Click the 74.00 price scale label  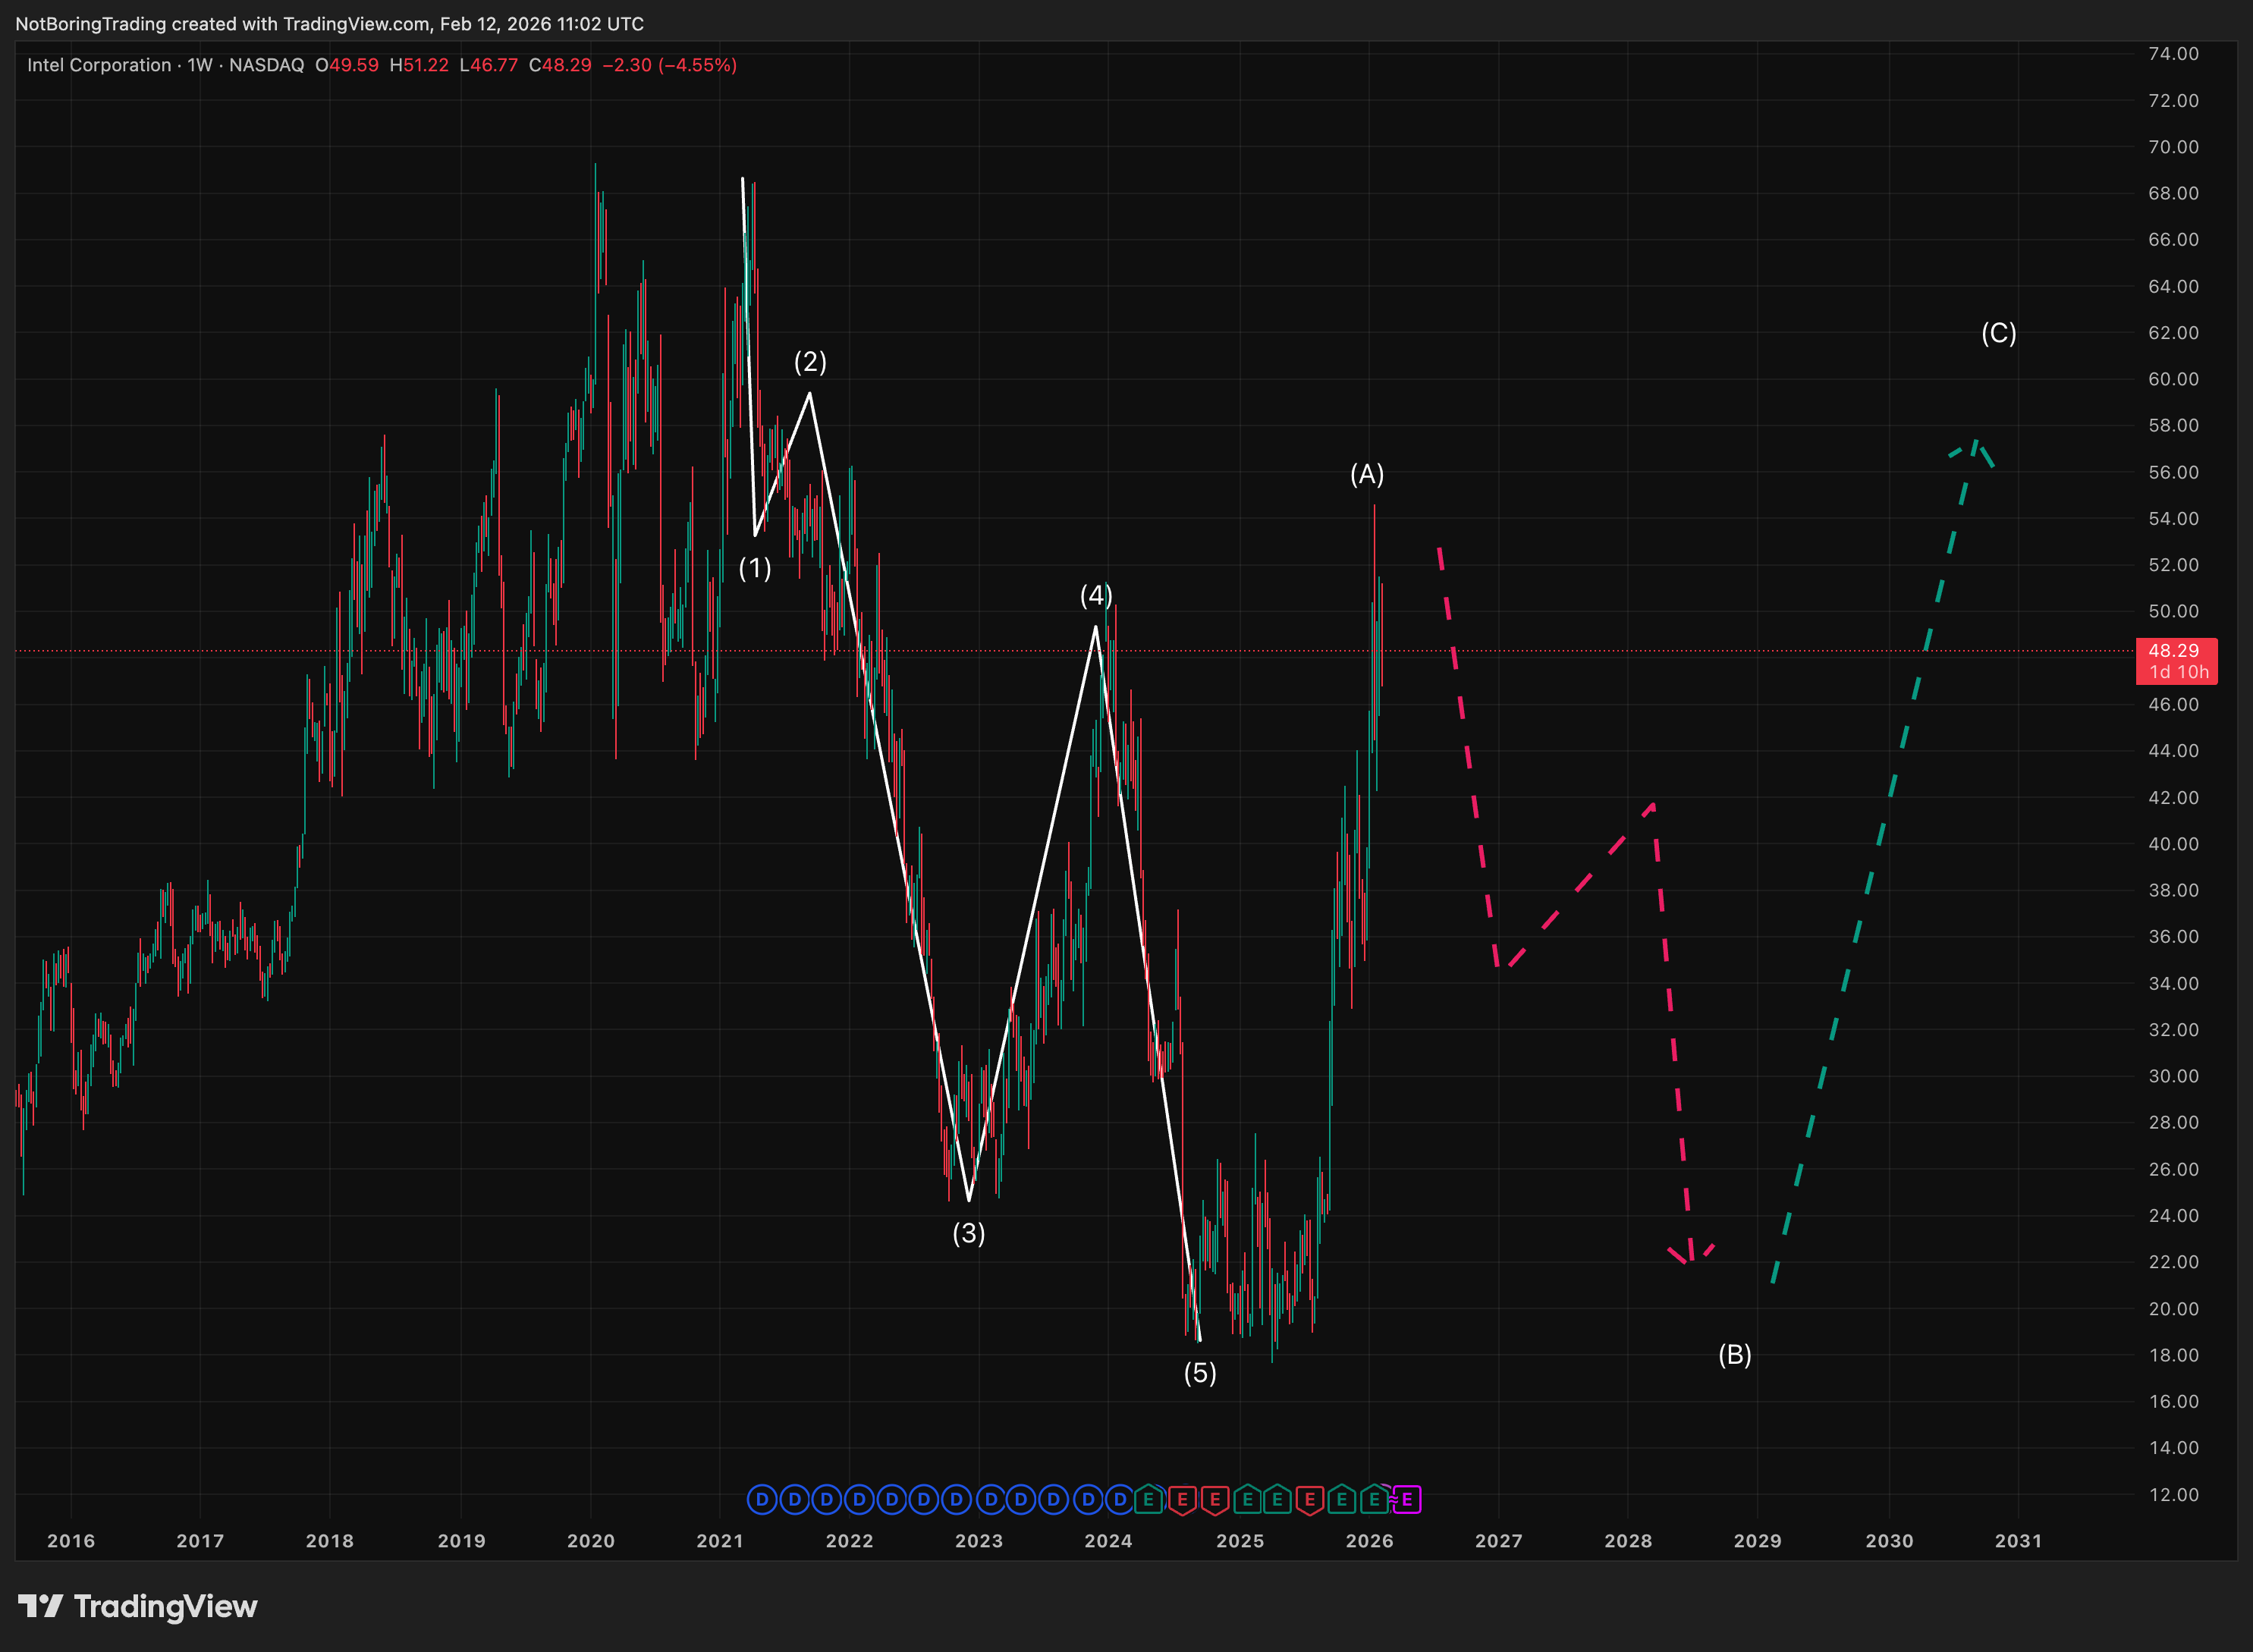(2174, 54)
